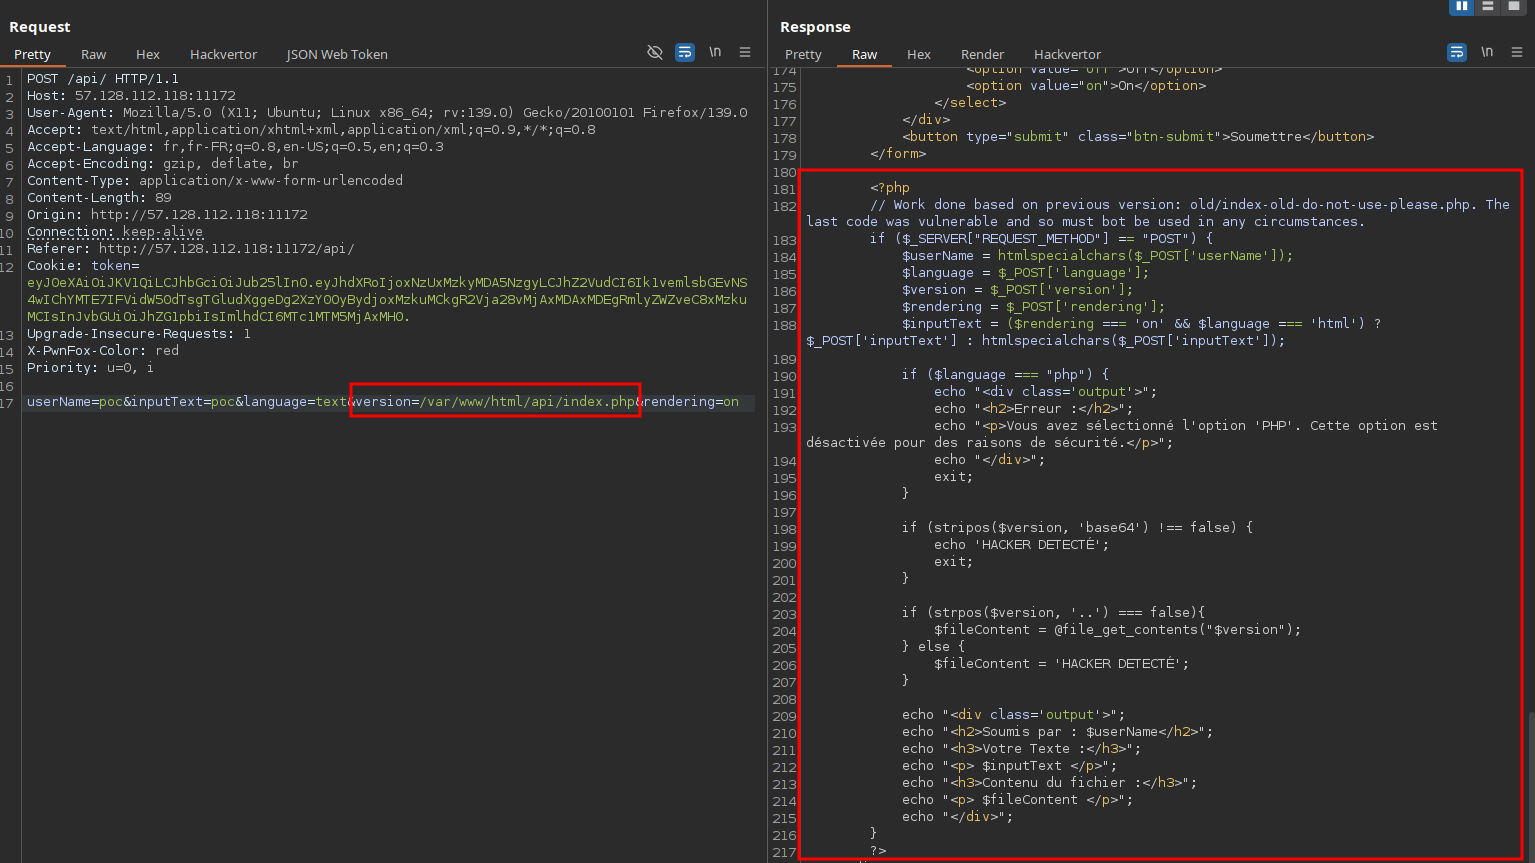Select the top-bottom split layout icon
The width and height of the screenshot is (1535, 863).
coord(1488,6)
